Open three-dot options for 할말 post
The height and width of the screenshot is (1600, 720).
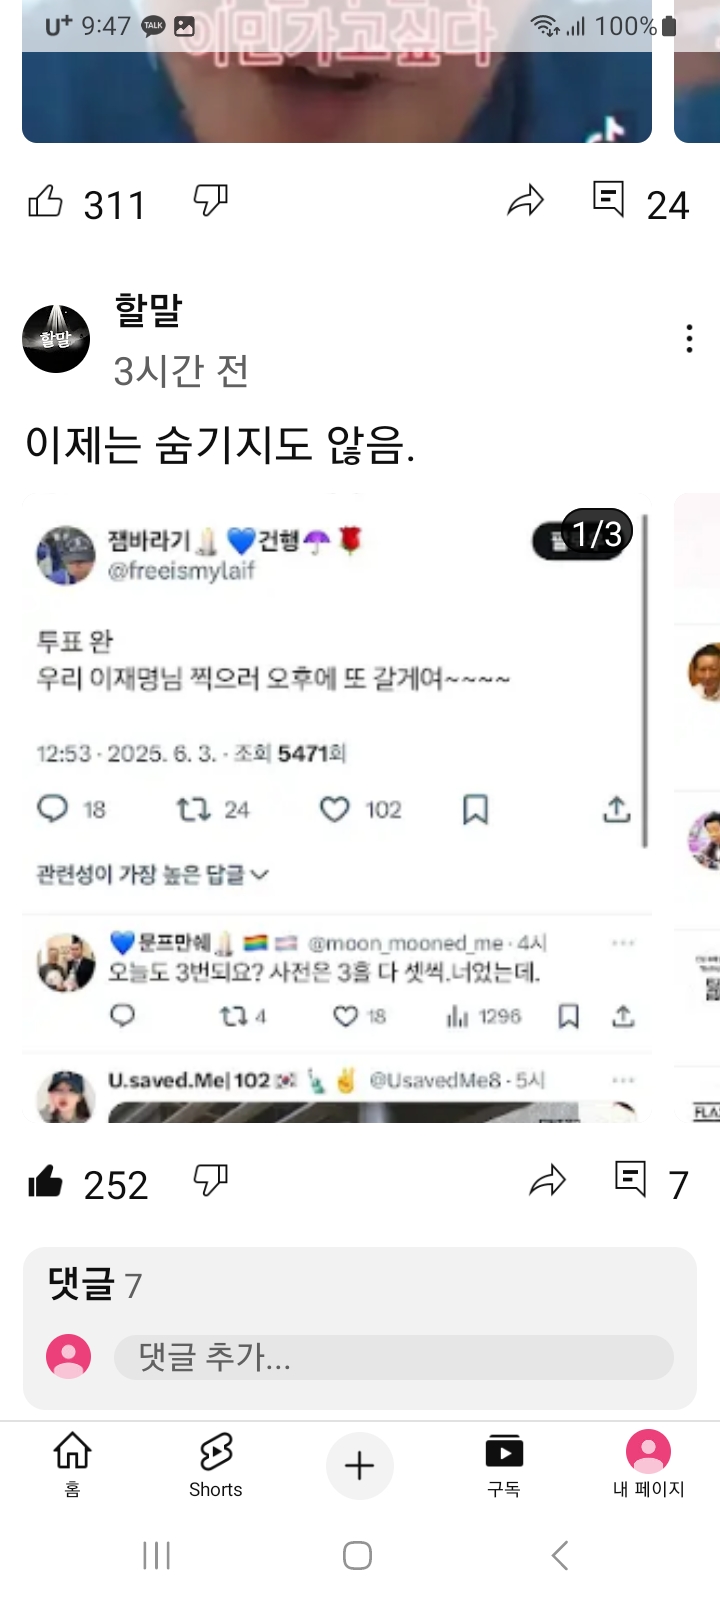689,339
